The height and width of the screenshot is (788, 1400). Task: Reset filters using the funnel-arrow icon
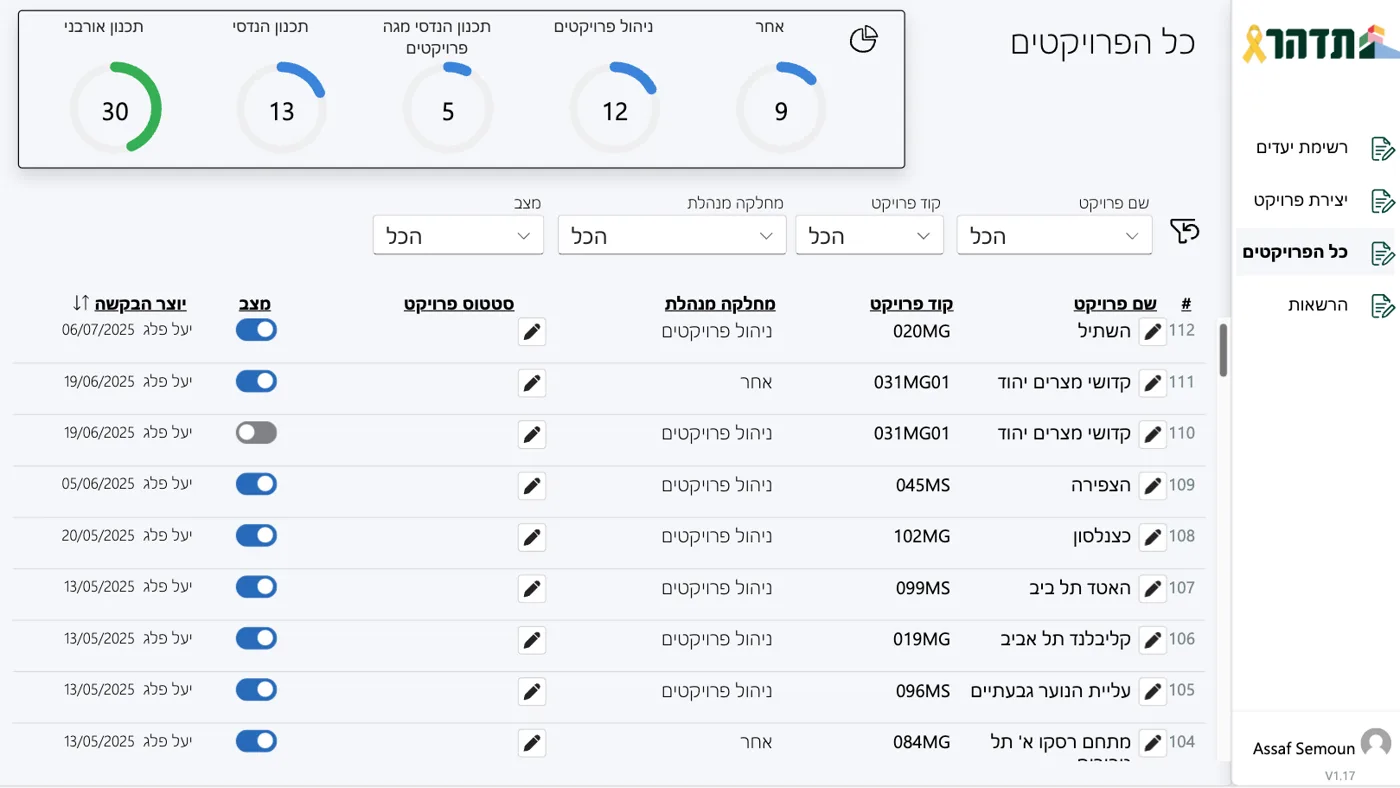(x=1185, y=232)
